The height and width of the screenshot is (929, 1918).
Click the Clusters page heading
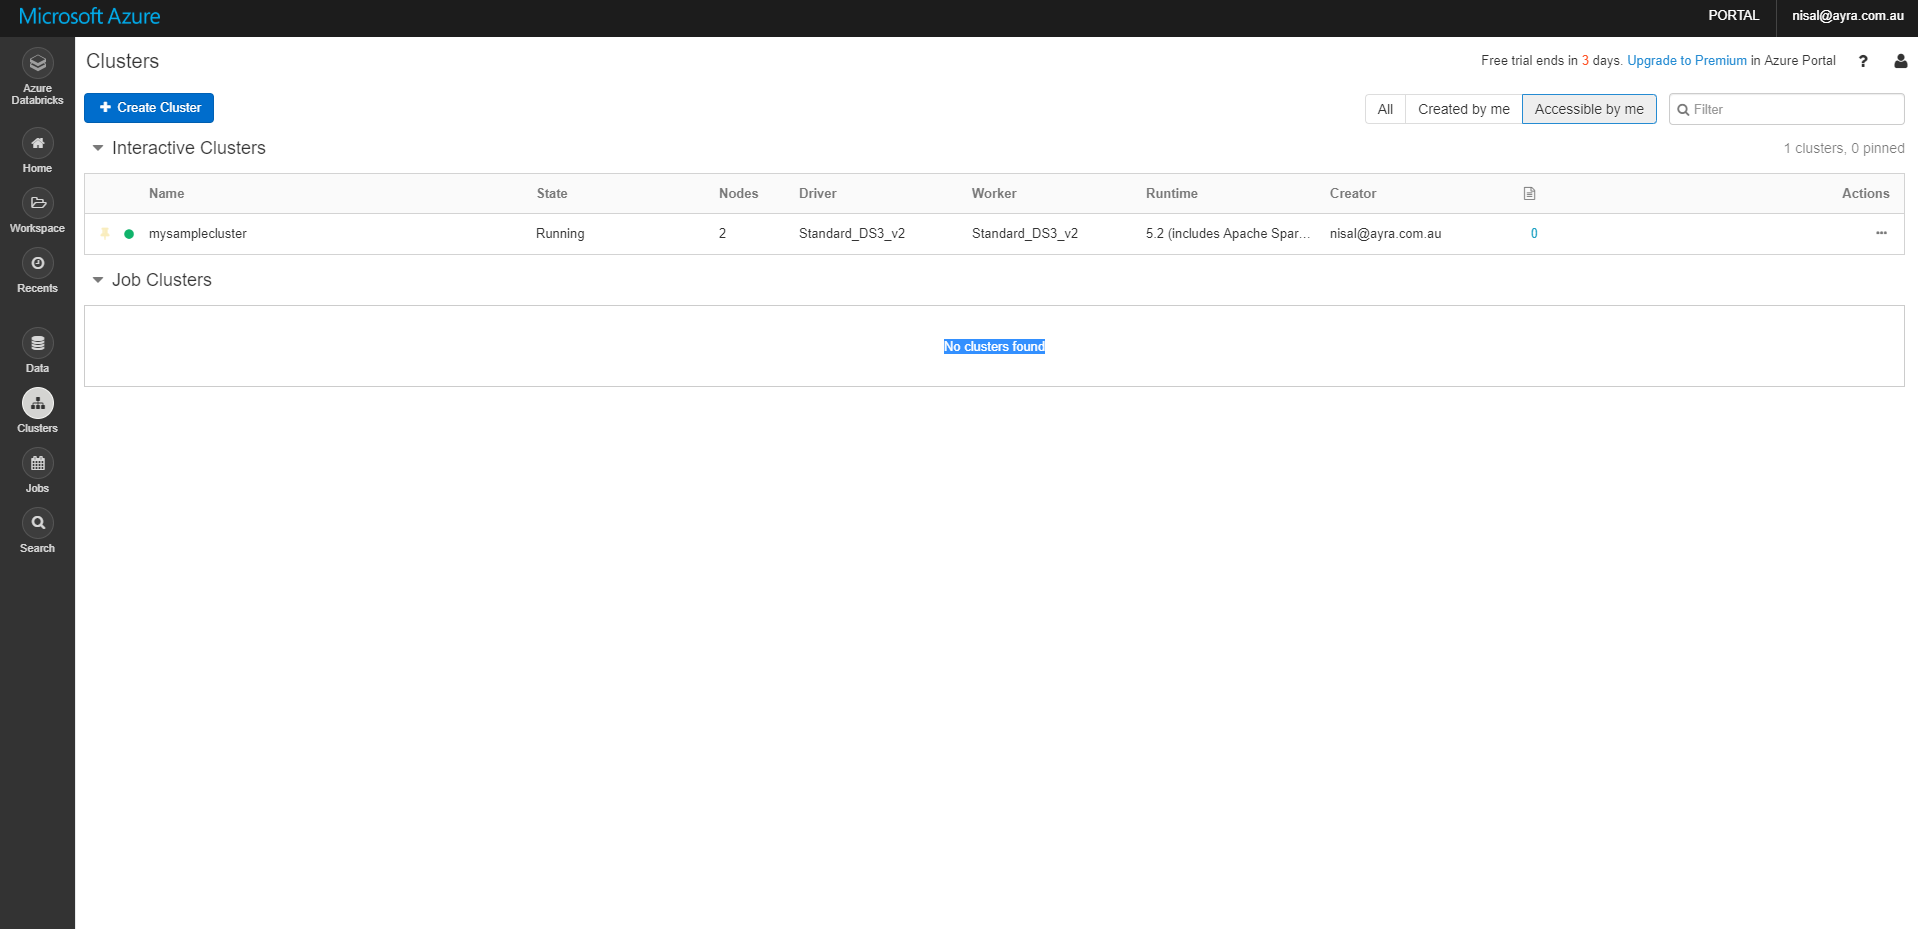click(x=122, y=61)
